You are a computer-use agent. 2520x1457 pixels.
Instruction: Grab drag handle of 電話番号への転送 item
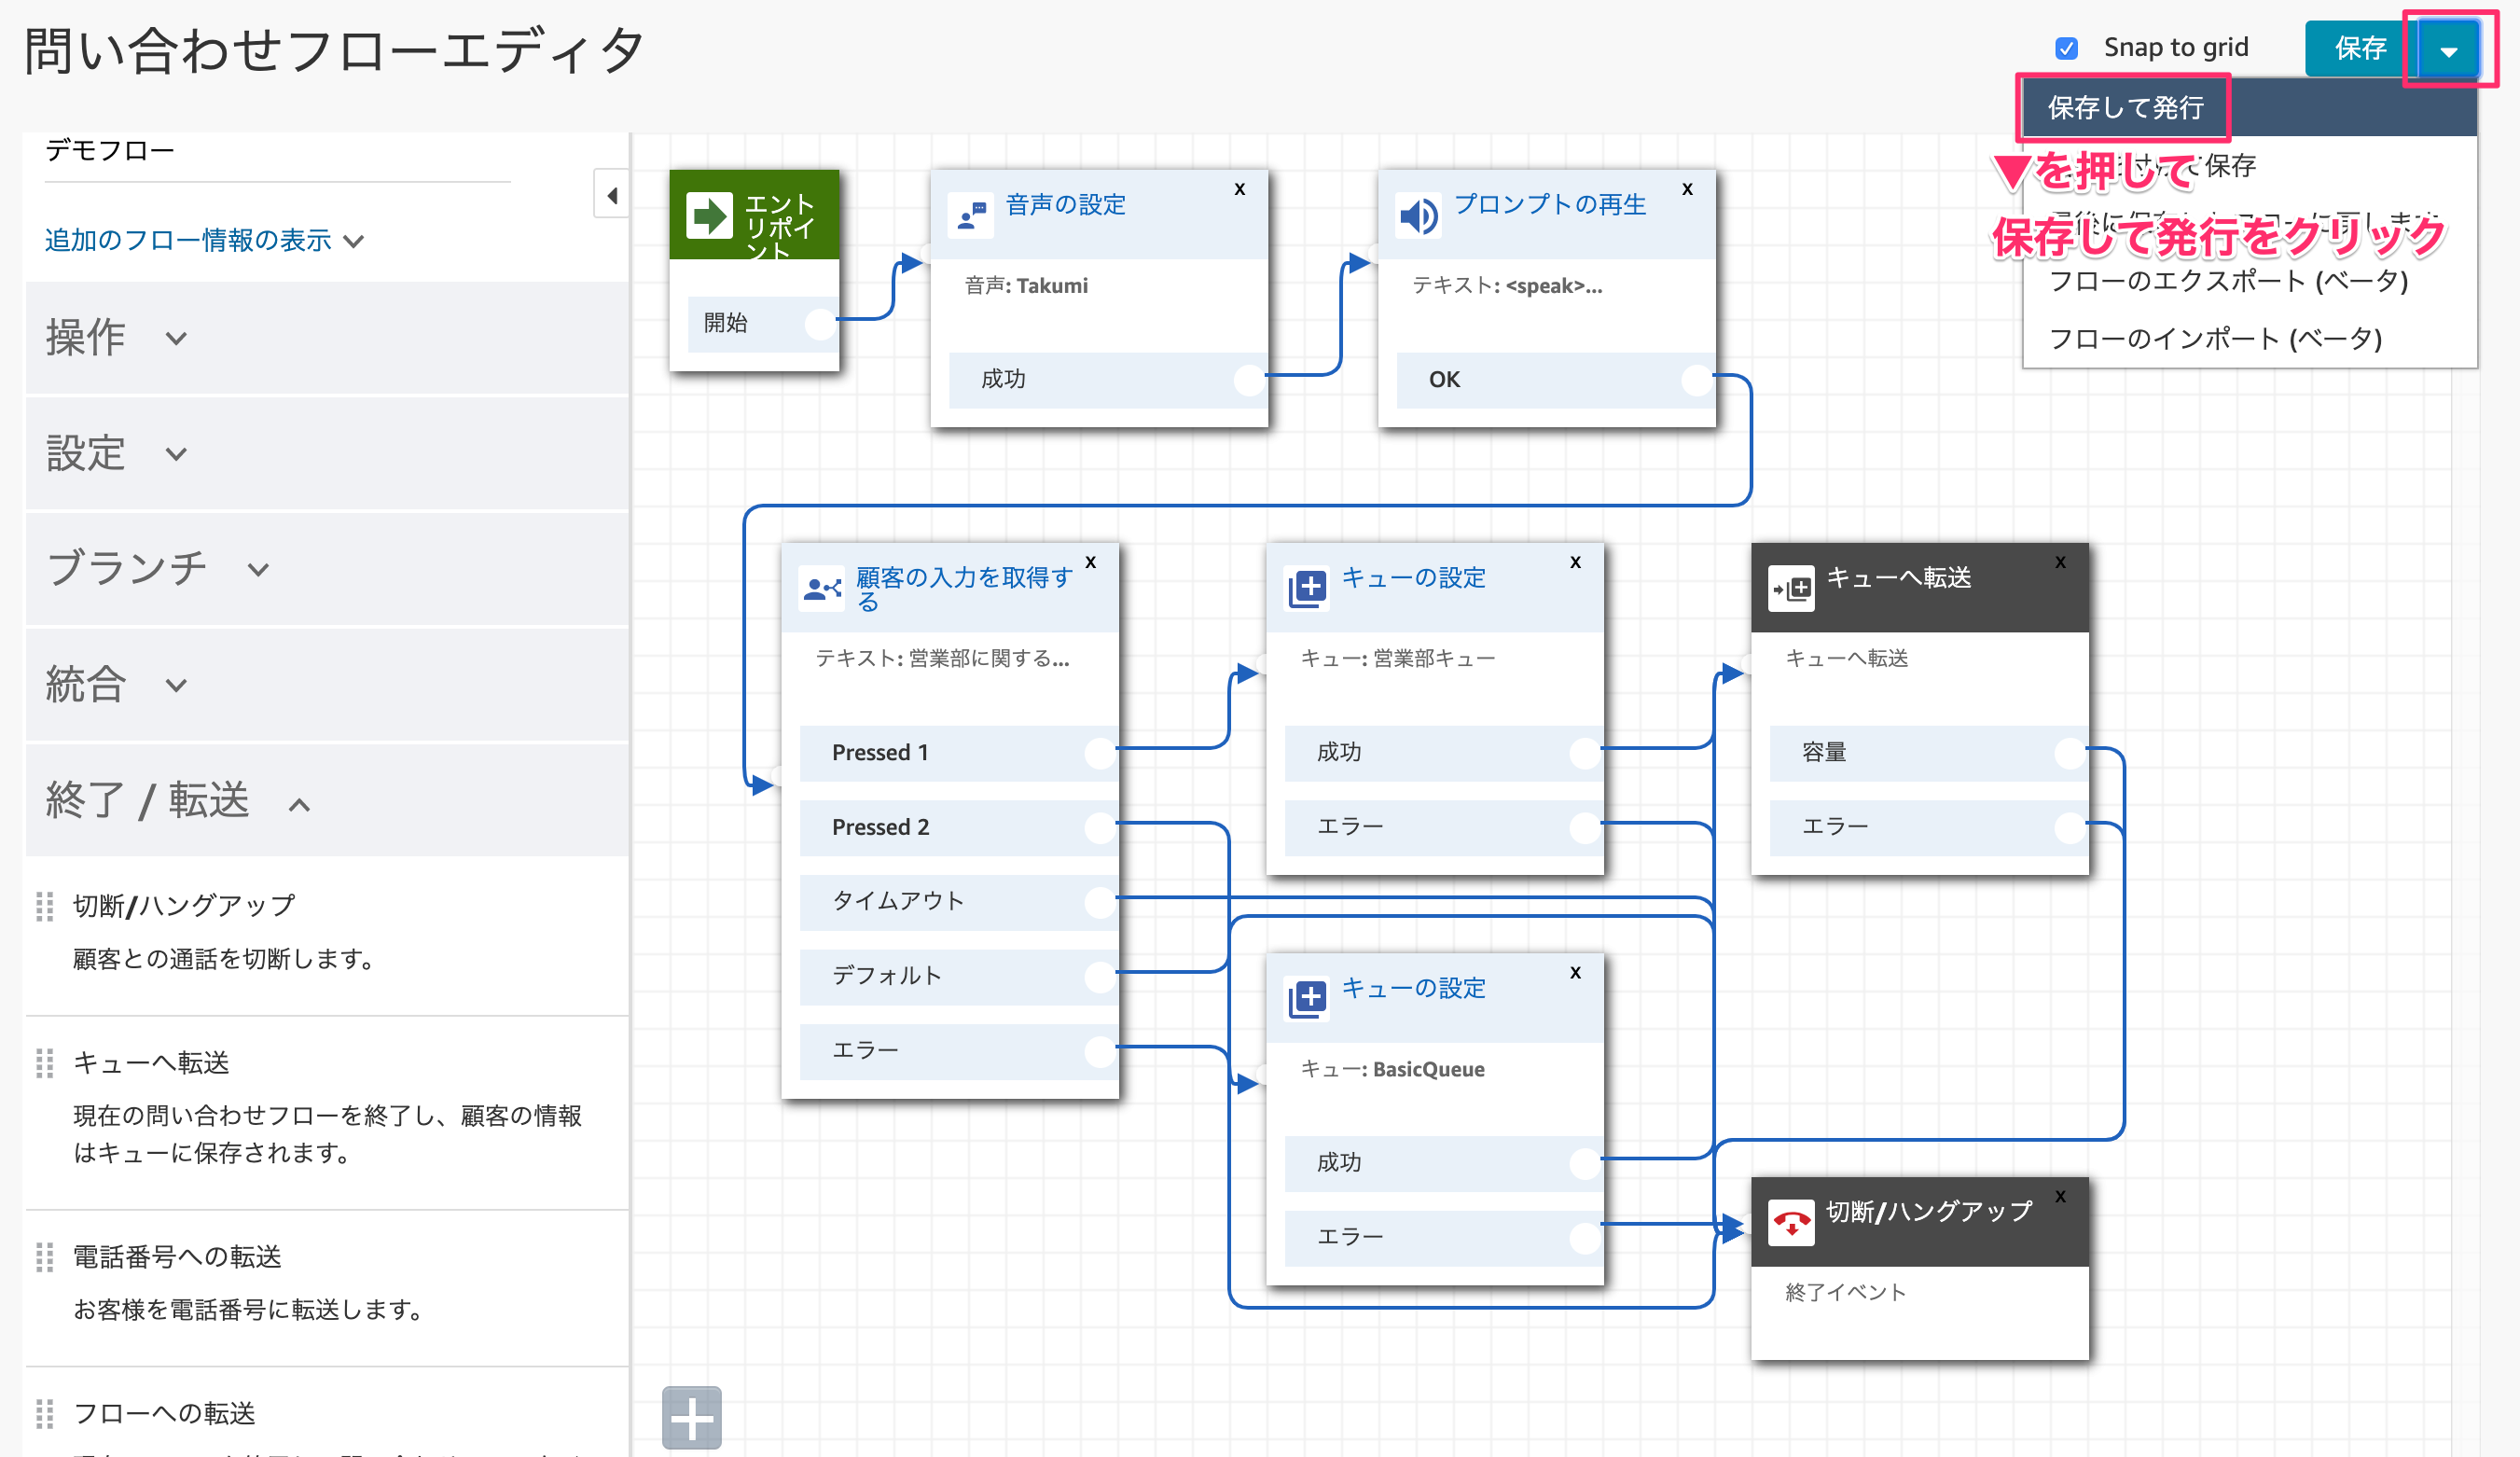point(44,1257)
